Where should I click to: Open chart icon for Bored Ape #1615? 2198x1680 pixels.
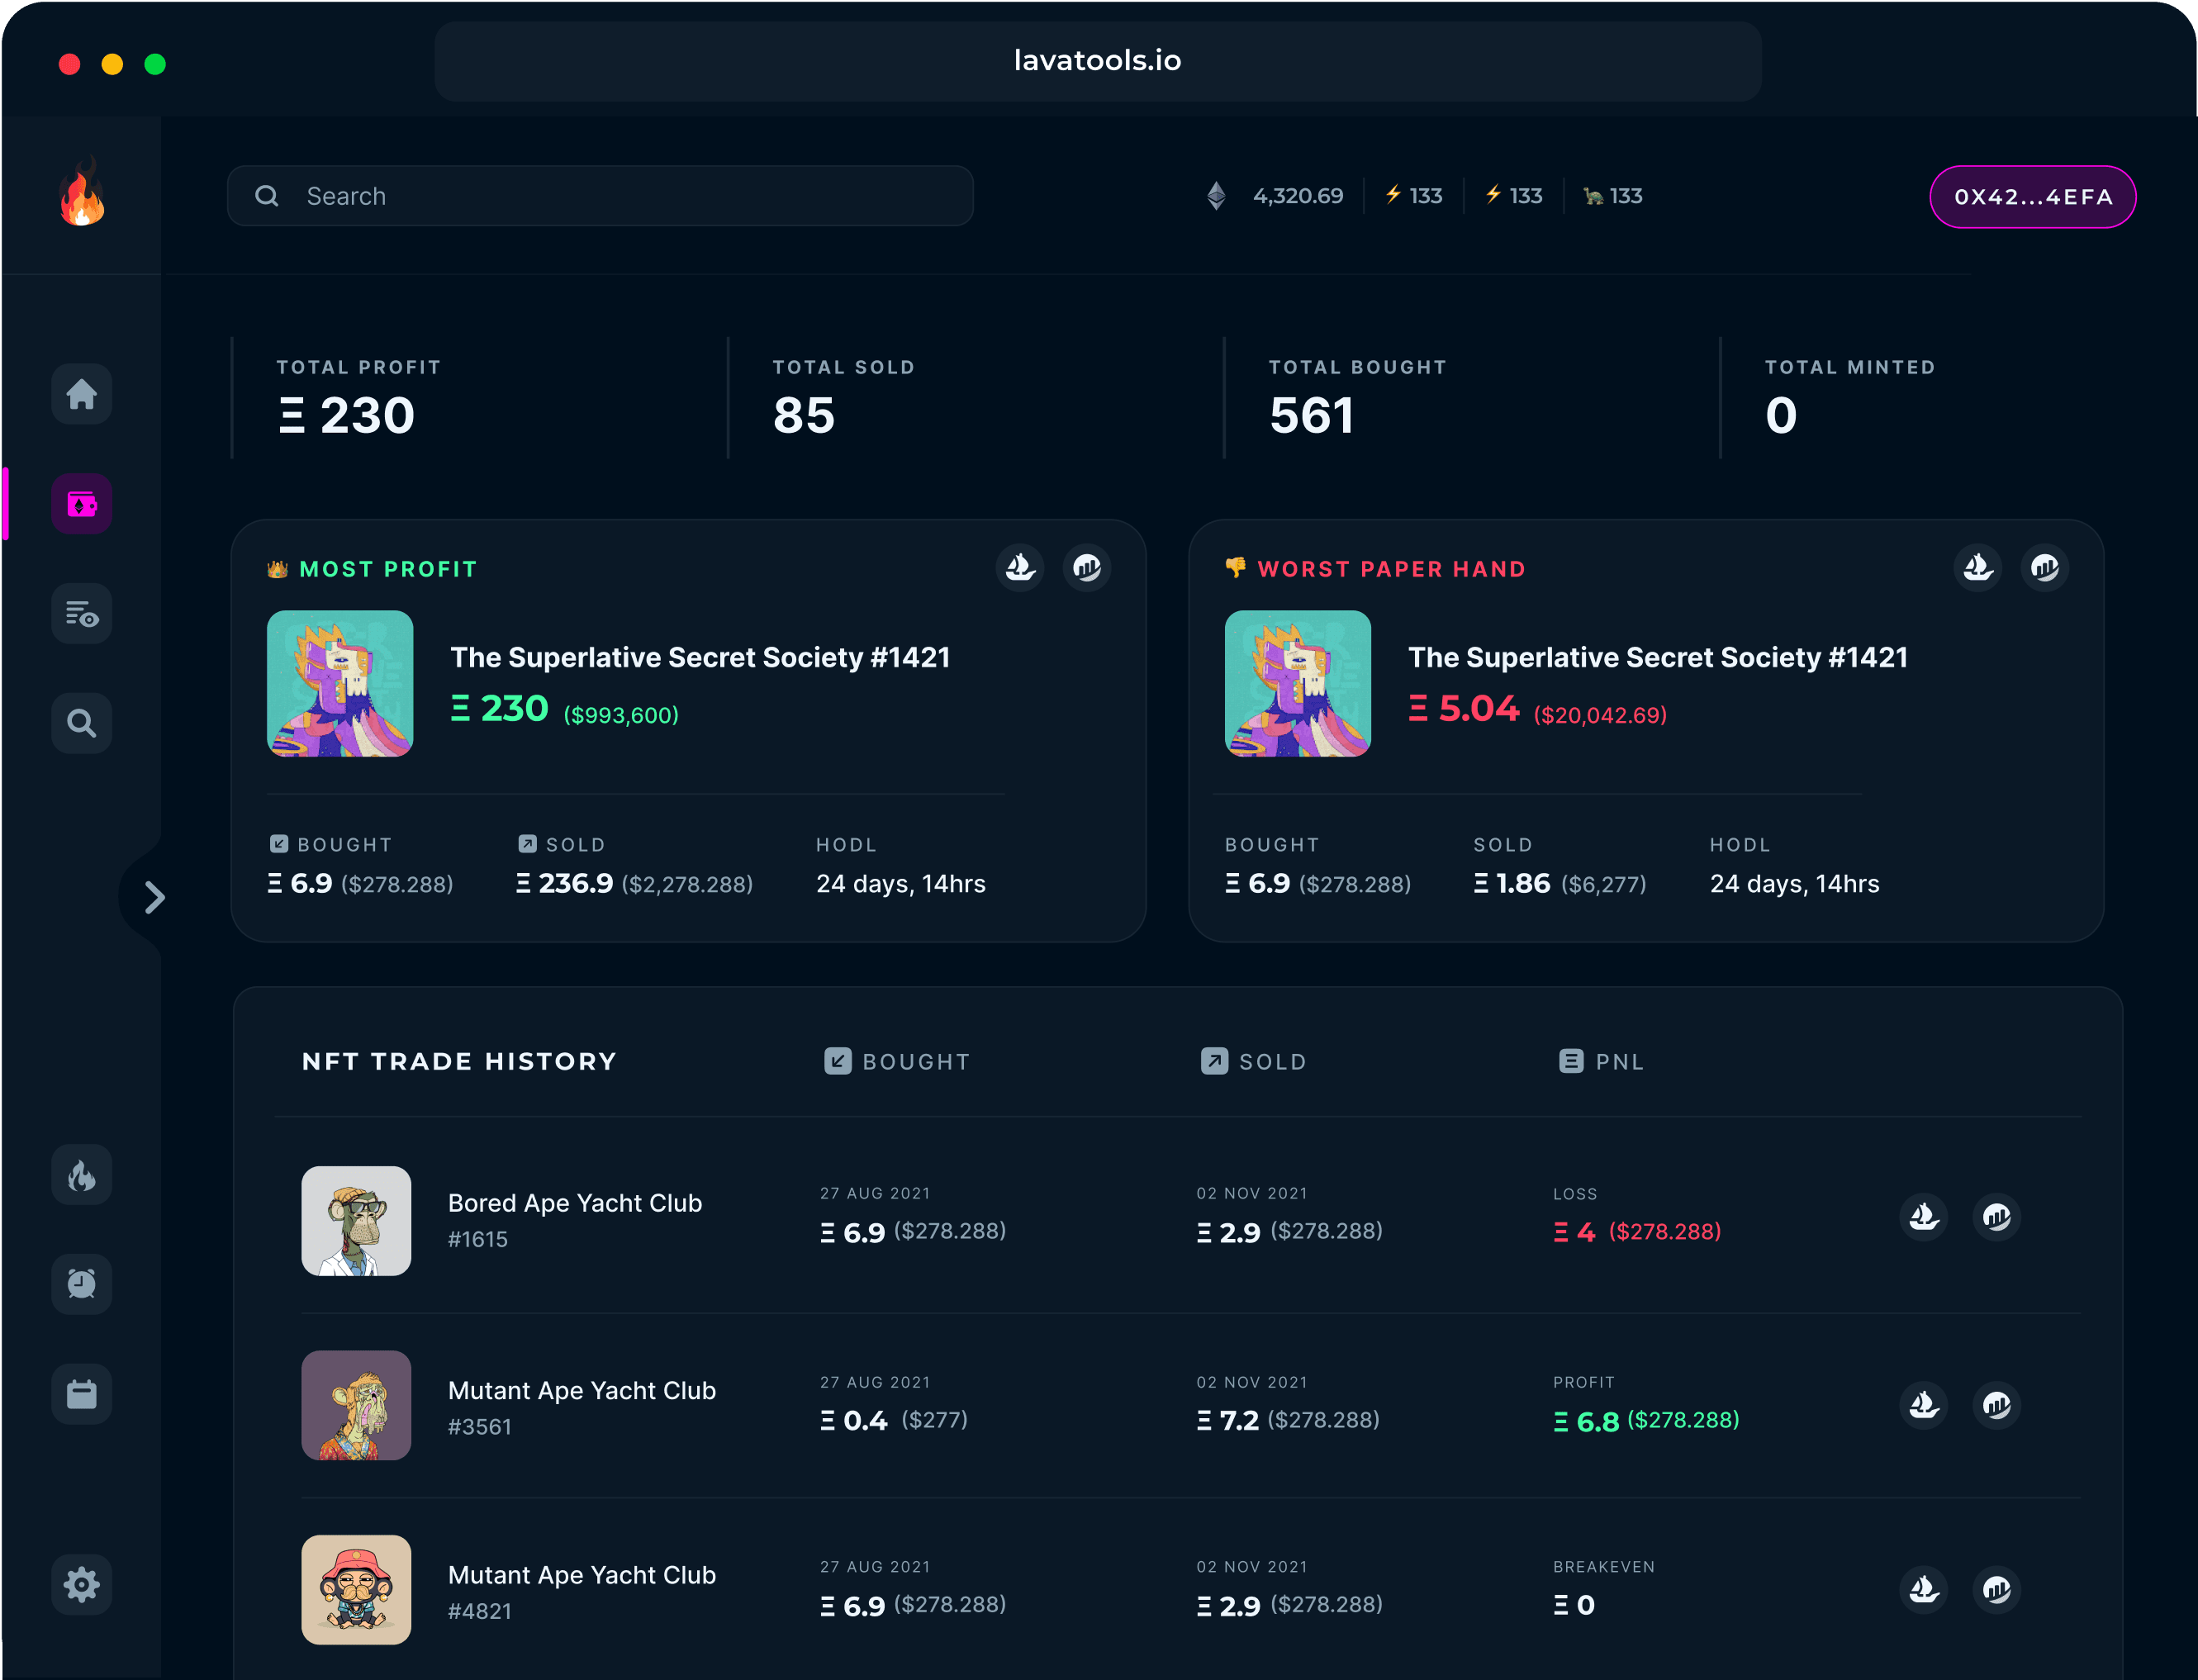1997,1217
